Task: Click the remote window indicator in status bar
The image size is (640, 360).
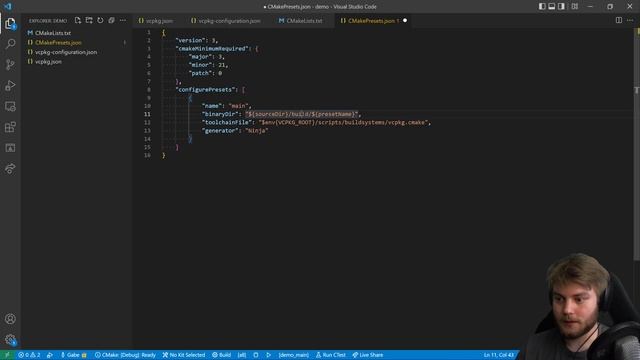Action: tap(7, 355)
